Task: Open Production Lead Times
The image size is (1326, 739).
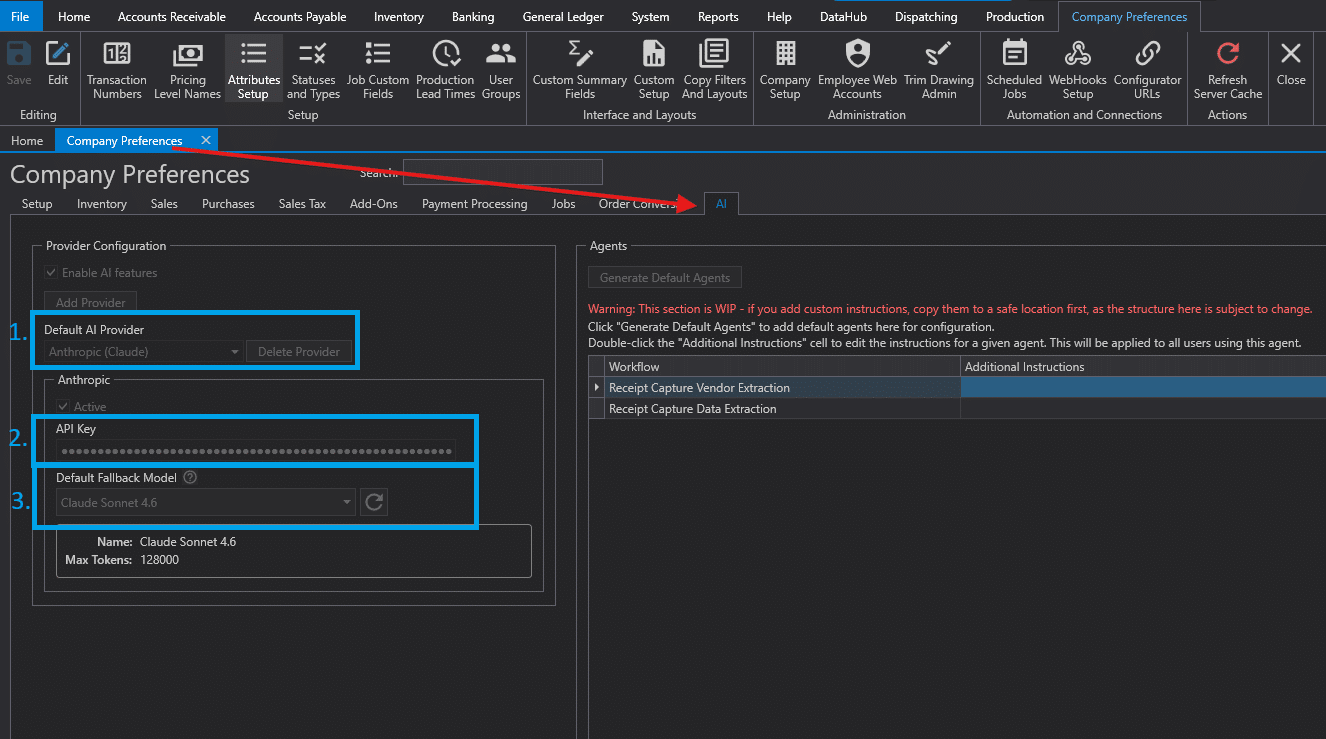Action: (x=445, y=70)
